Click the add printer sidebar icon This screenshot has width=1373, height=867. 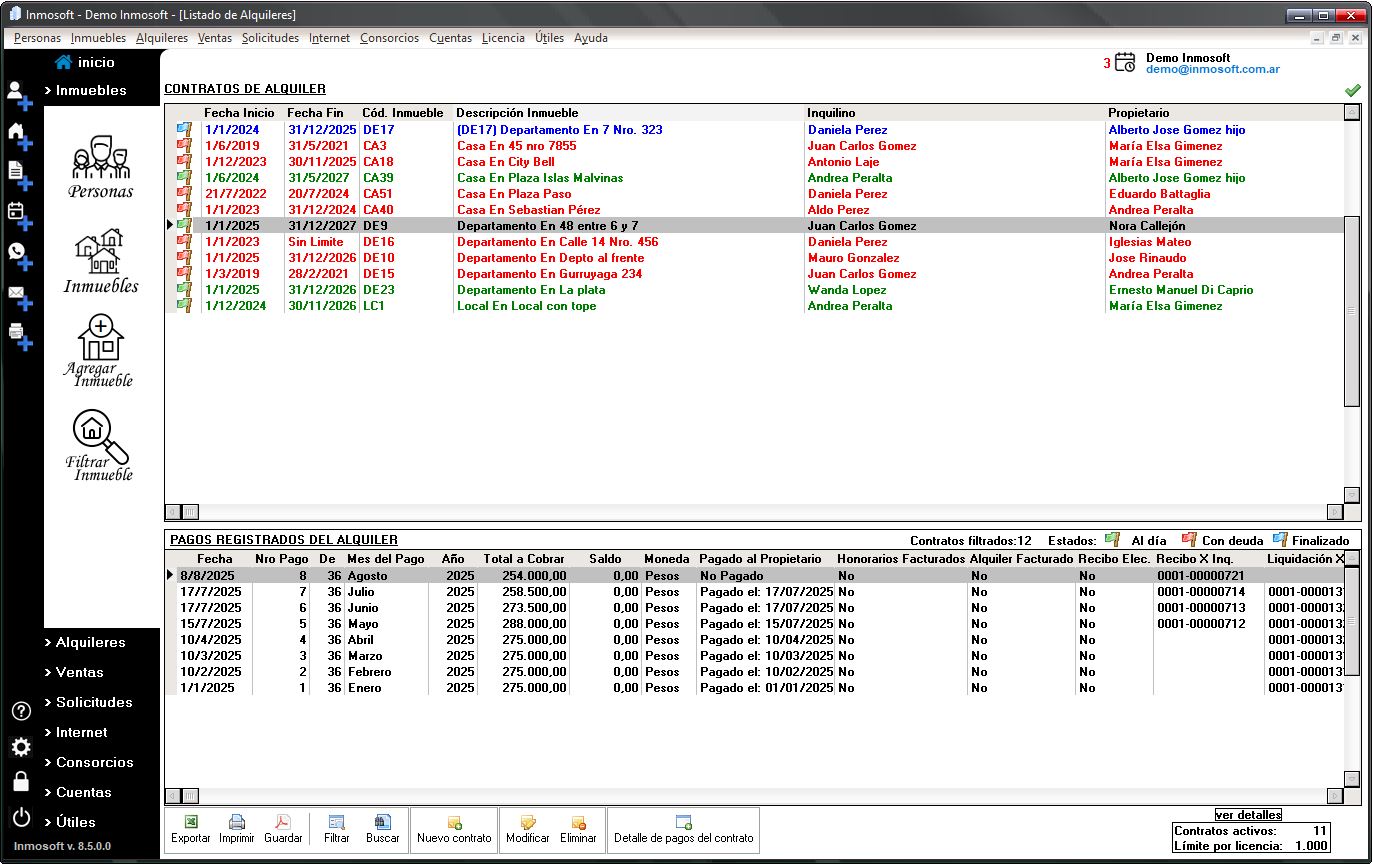[x=20, y=336]
